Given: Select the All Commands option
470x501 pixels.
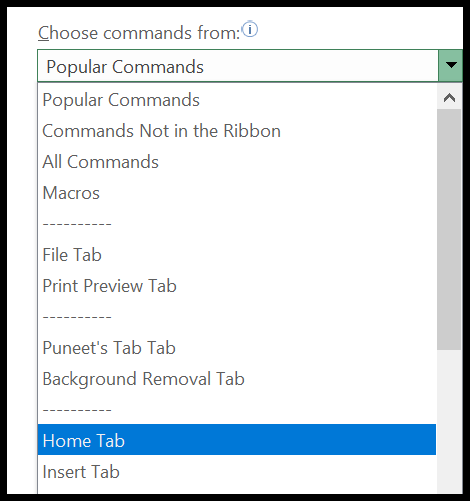Looking at the screenshot, I should pyautogui.click(x=237, y=162).
